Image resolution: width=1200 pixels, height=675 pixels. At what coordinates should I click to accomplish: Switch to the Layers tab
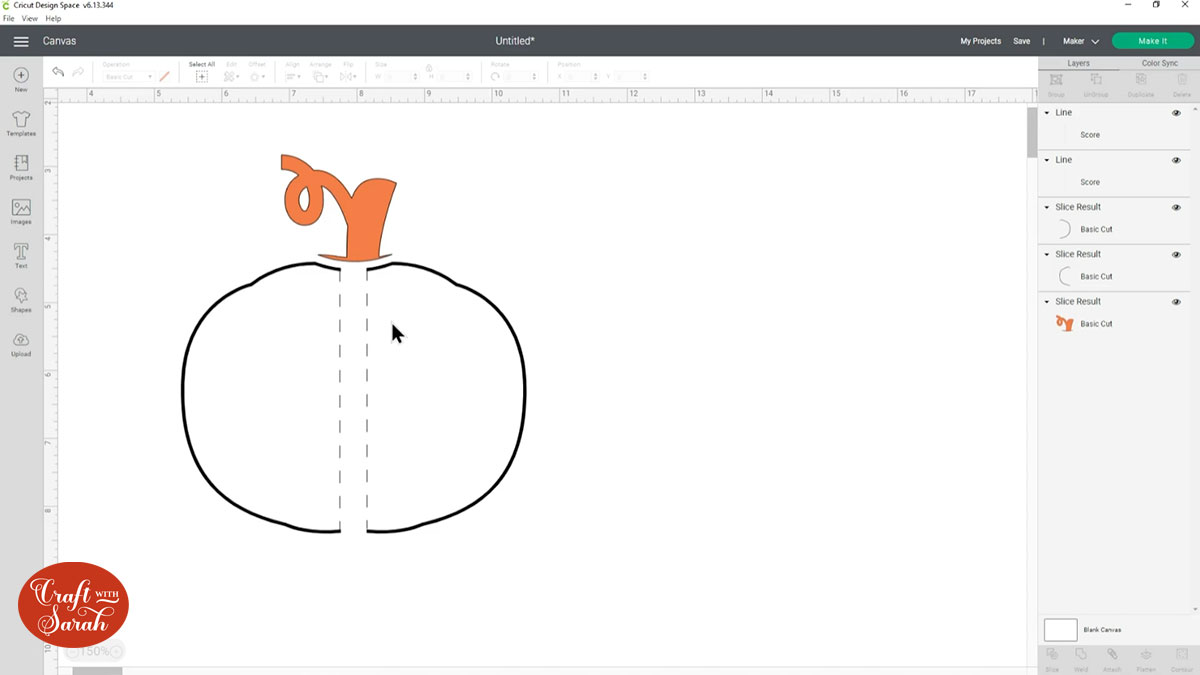point(1078,63)
